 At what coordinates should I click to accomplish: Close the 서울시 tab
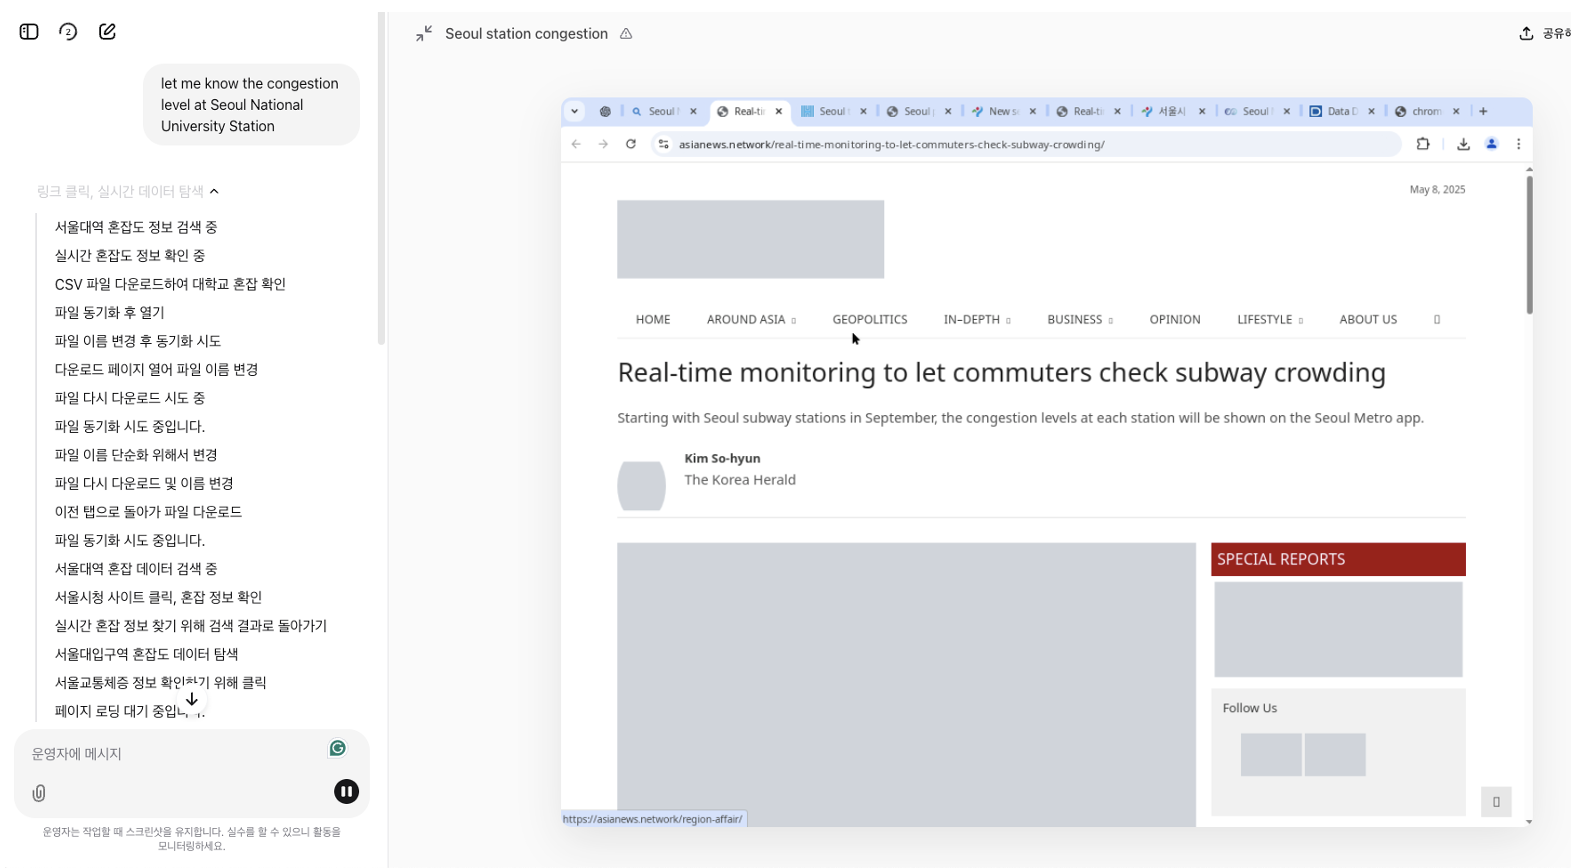(x=1202, y=111)
